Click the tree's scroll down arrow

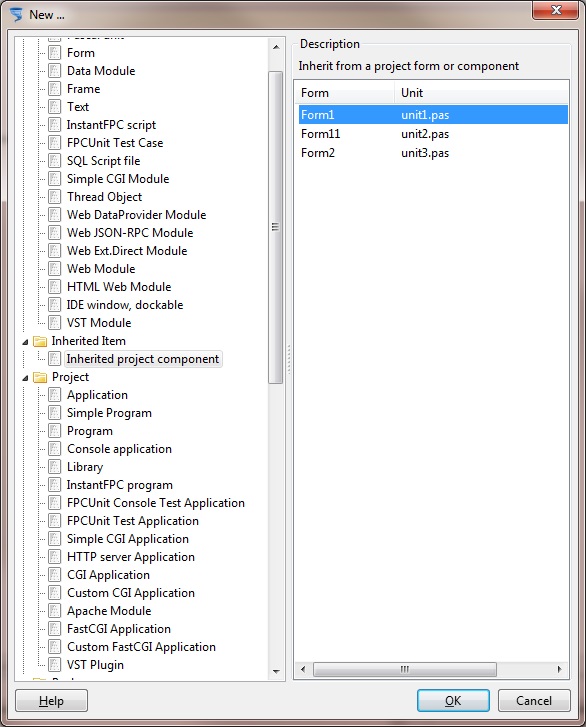276,671
